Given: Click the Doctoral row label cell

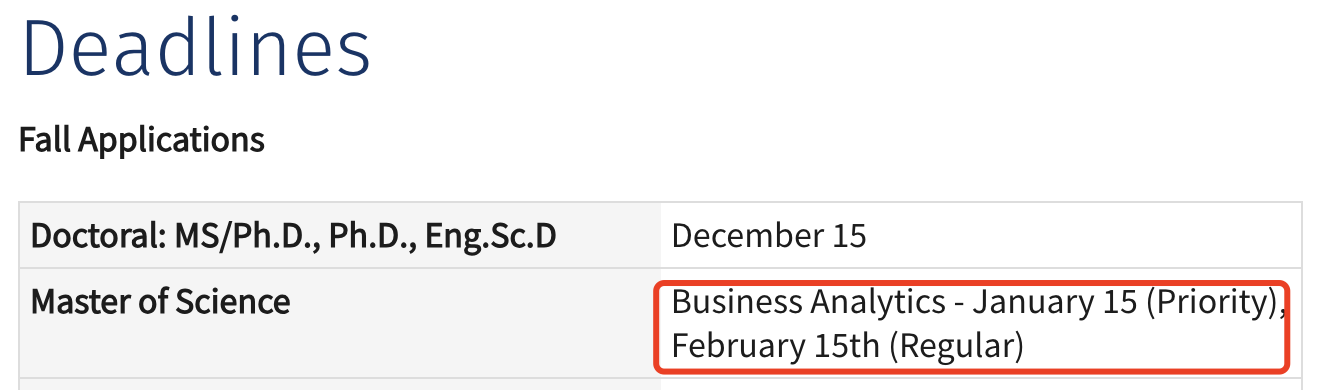Looking at the screenshot, I should tap(340, 237).
